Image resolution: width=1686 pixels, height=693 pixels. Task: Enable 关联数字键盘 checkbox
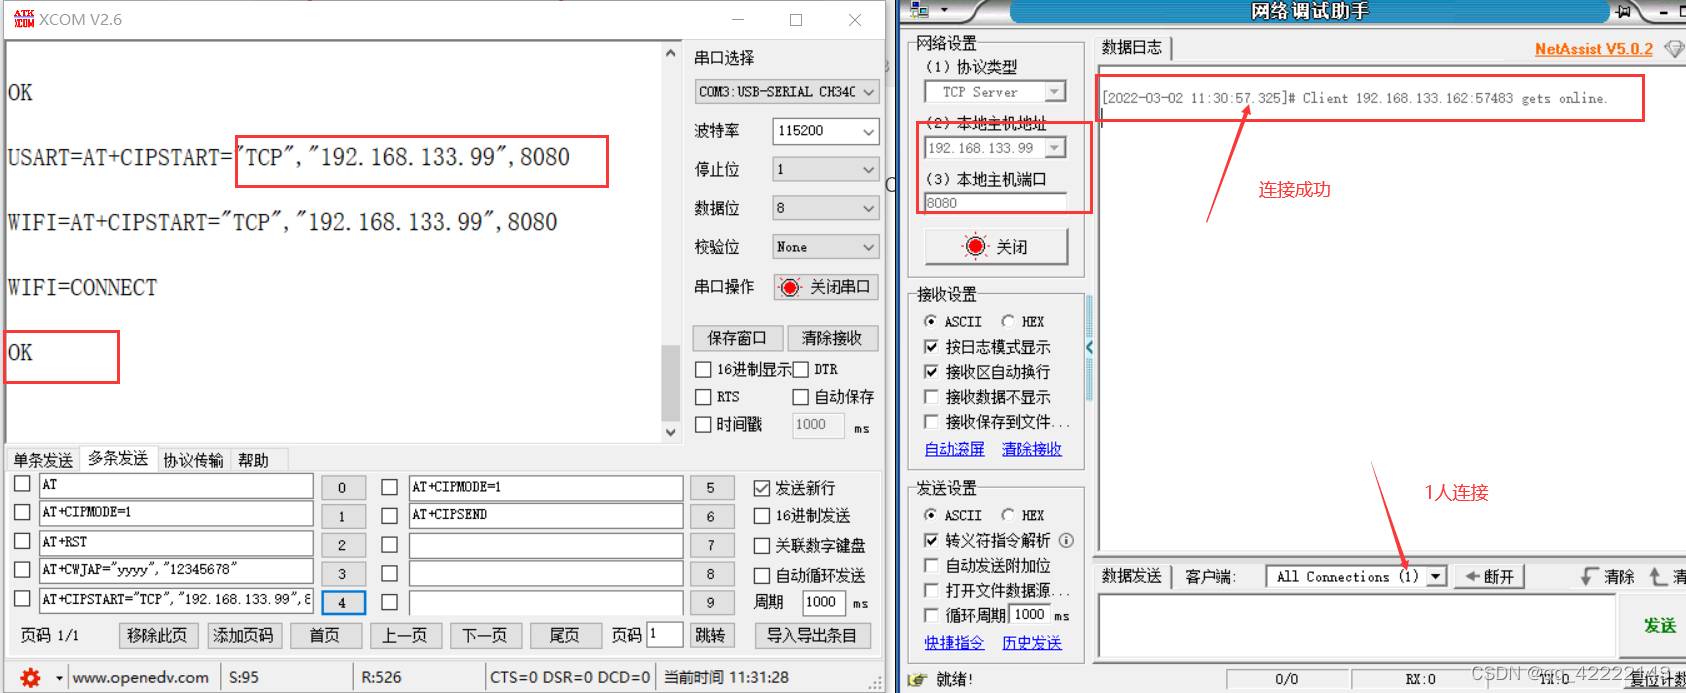(762, 546)
